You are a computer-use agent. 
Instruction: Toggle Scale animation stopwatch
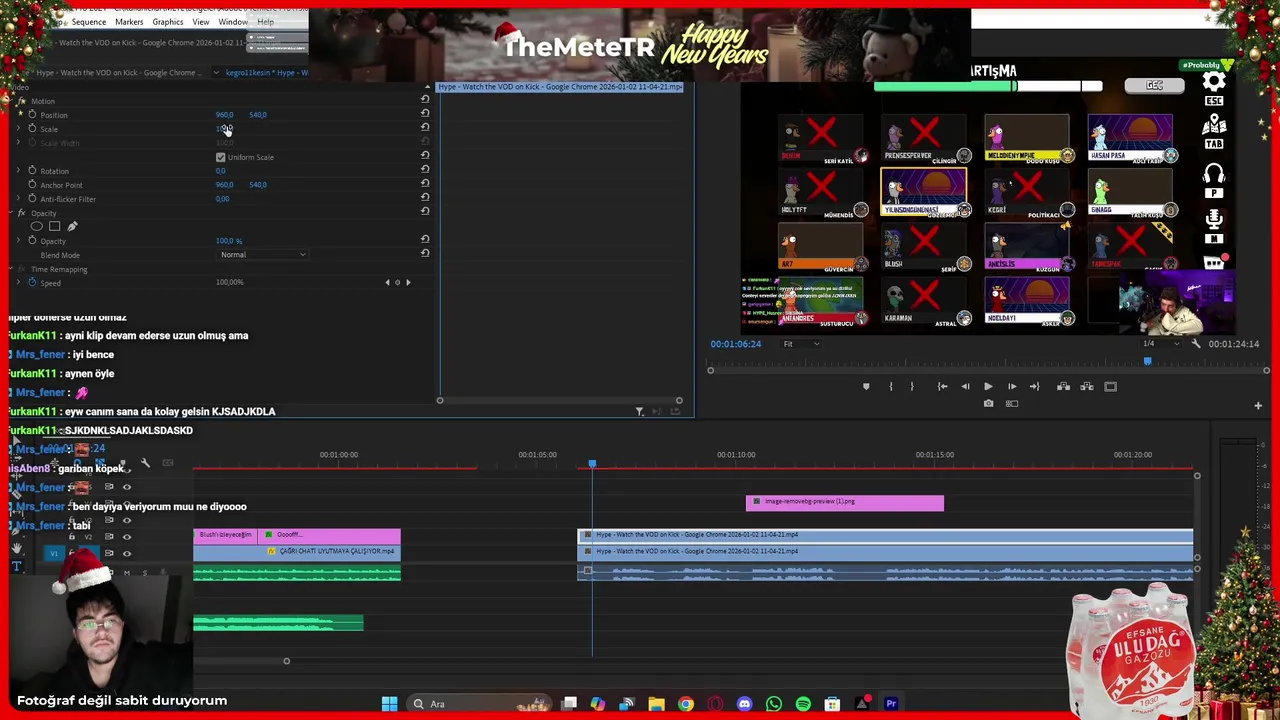click(32, 129)
